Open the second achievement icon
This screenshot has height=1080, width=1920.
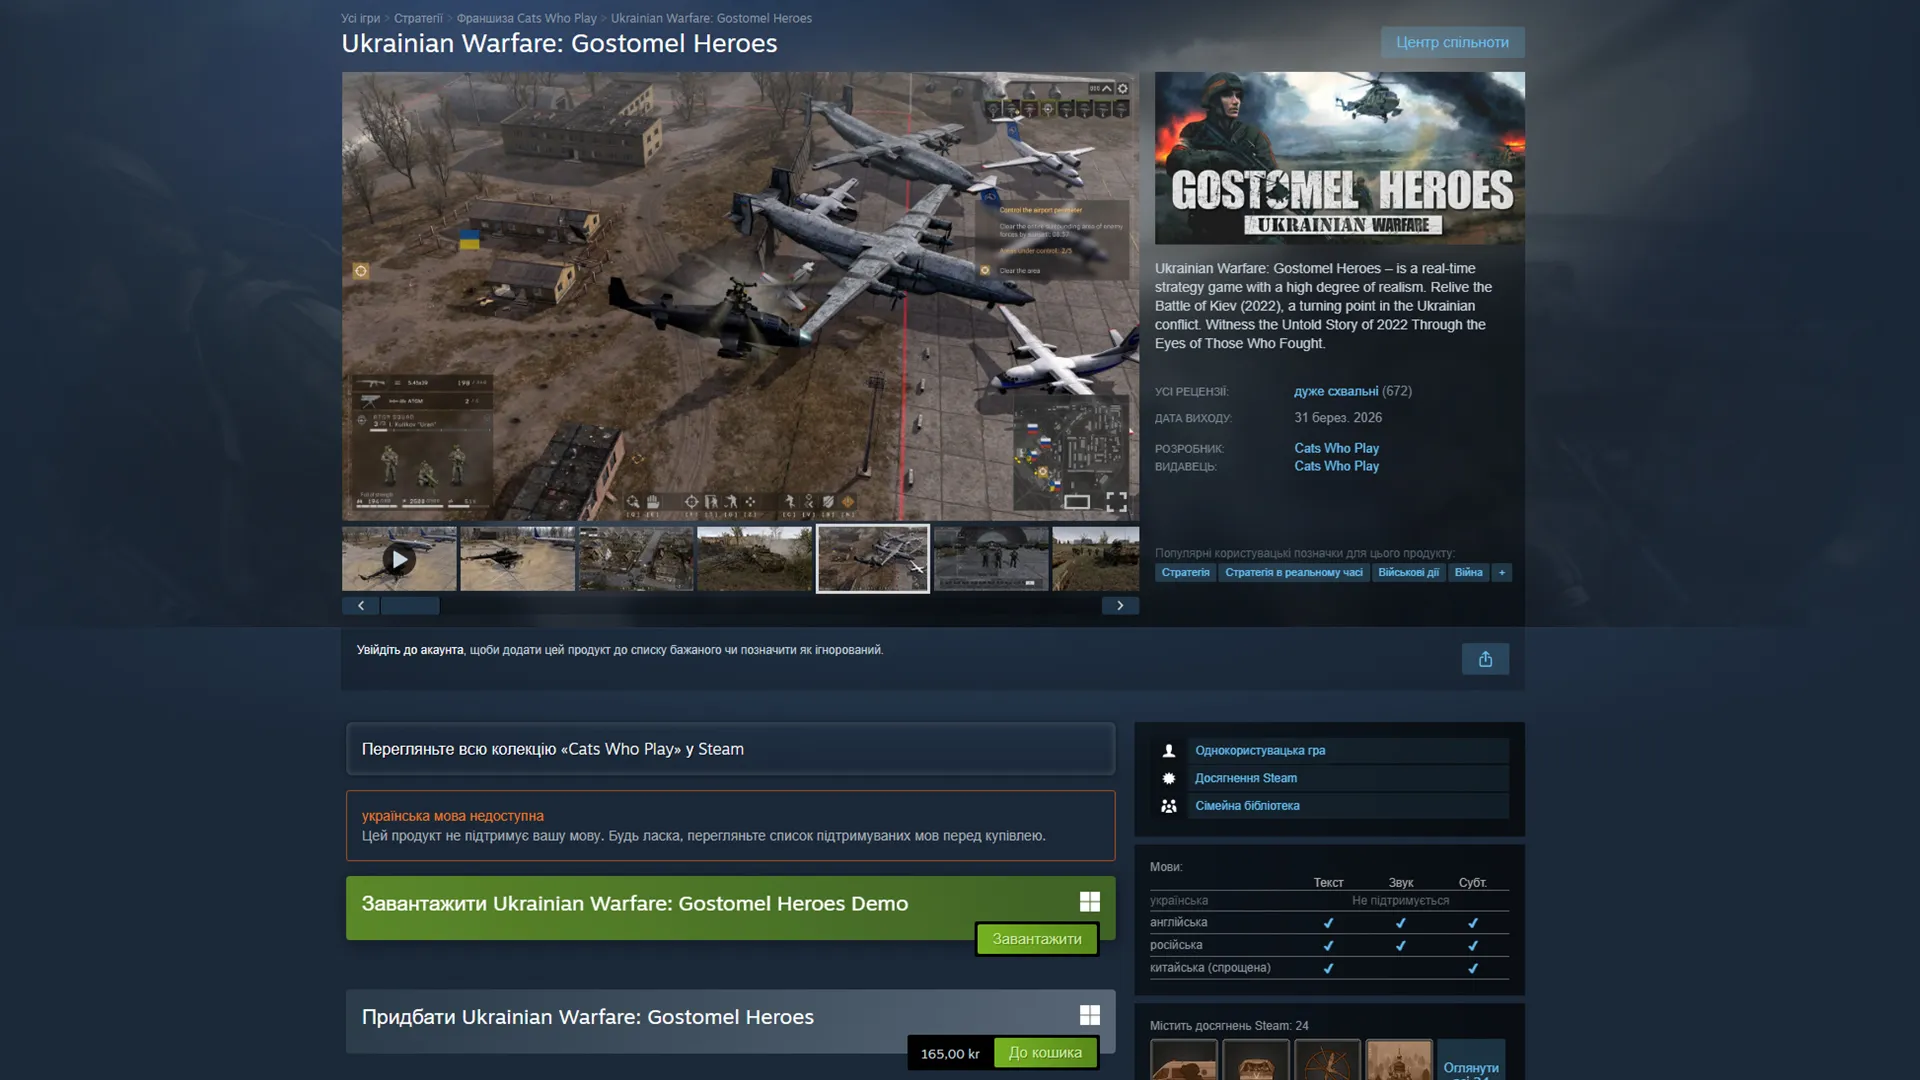[x=1256, y=1060]
